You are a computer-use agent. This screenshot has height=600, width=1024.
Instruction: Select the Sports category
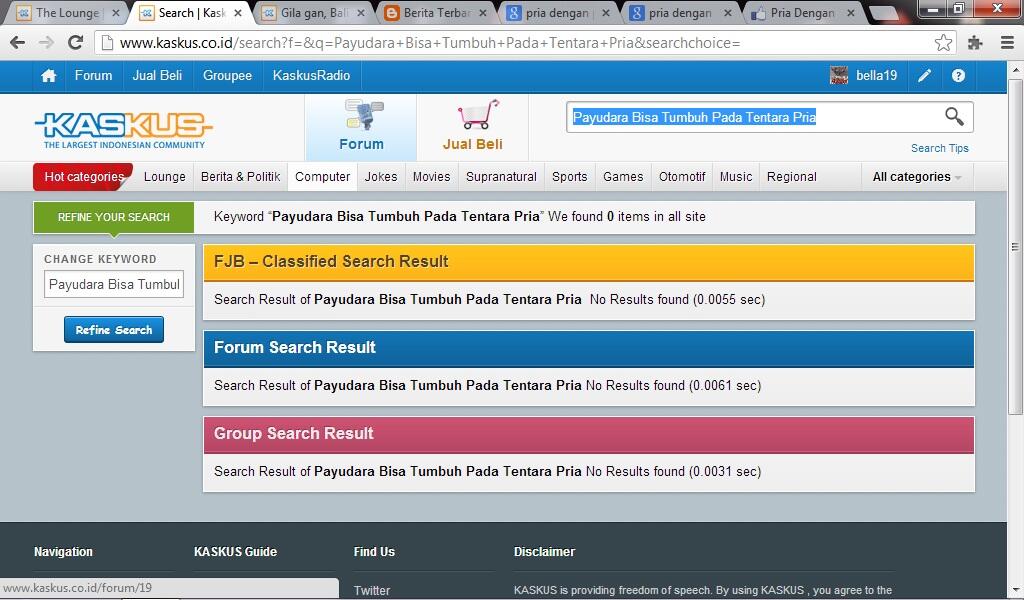pyautogui.click(x=569, y=177)
